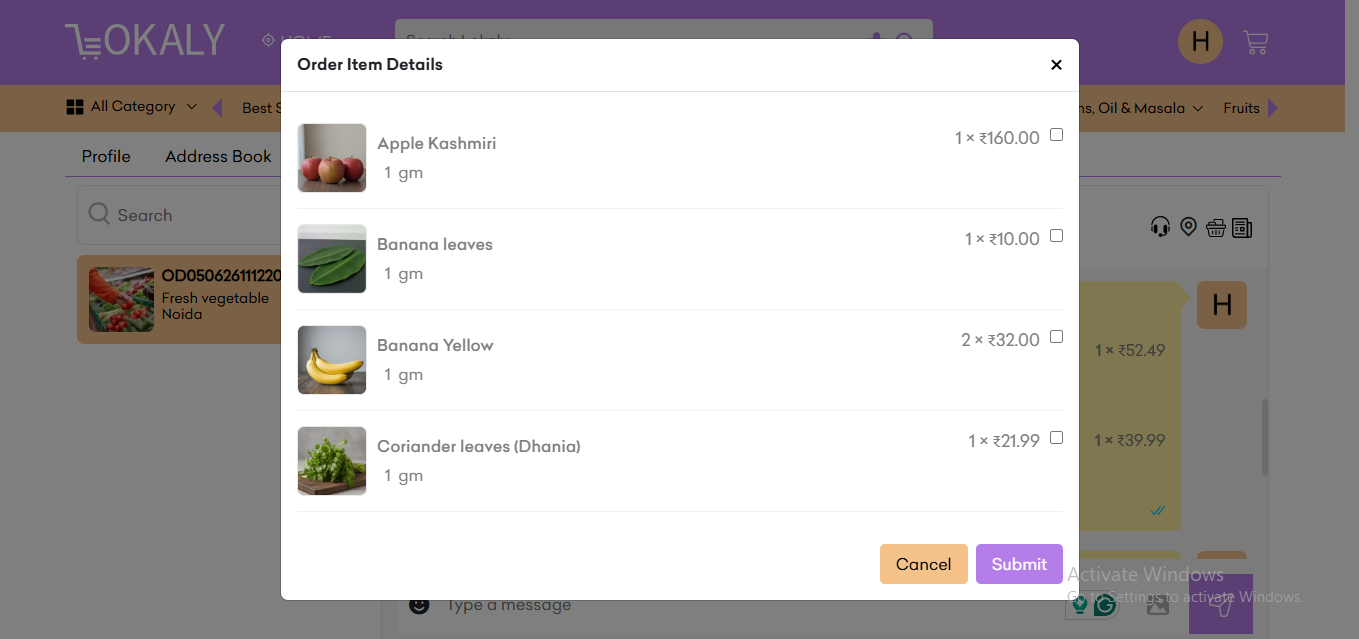1359x639 pixels.
Task: Click the Submit button
Action: [1019, 564]
